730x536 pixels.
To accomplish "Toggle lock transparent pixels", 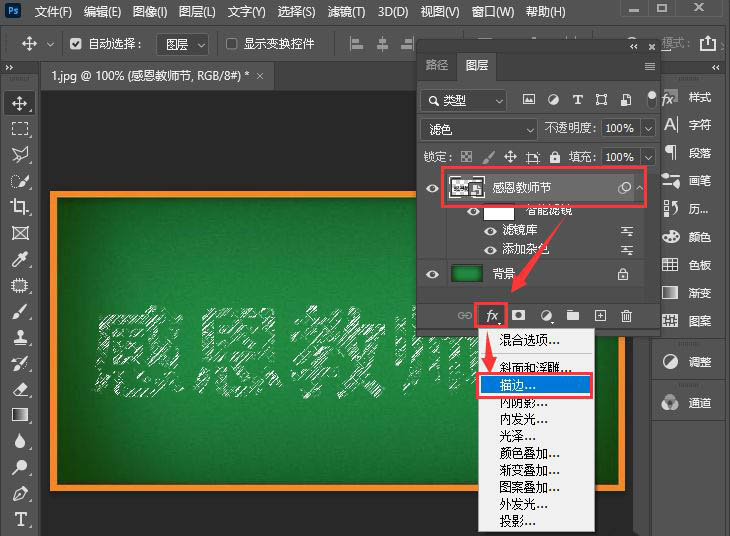I will 466,157.
